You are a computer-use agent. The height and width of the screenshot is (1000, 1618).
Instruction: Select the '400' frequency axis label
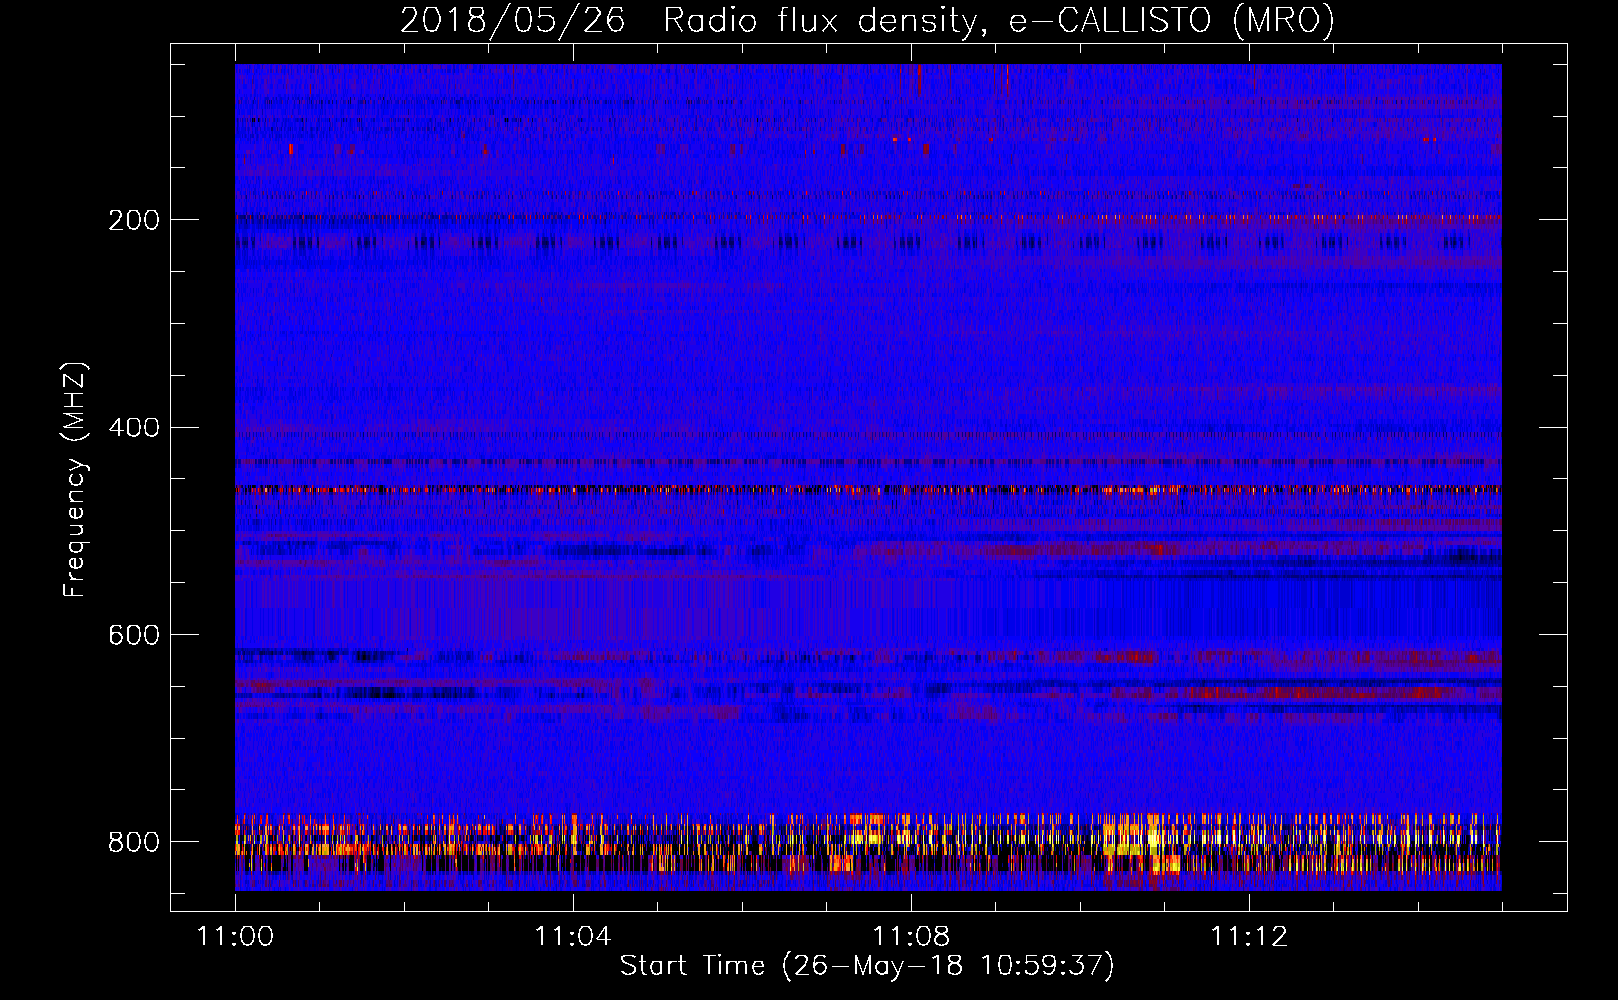coord(133,428)
